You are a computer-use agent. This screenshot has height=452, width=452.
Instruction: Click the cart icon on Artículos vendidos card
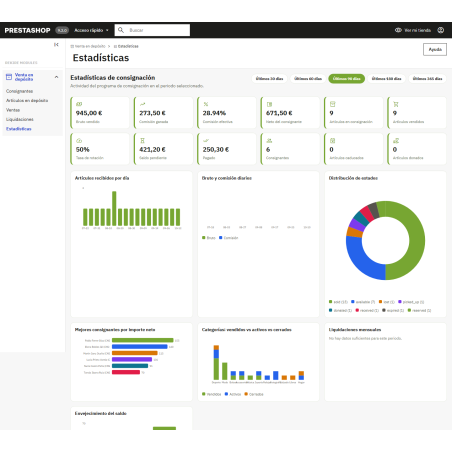click(396, 104)
